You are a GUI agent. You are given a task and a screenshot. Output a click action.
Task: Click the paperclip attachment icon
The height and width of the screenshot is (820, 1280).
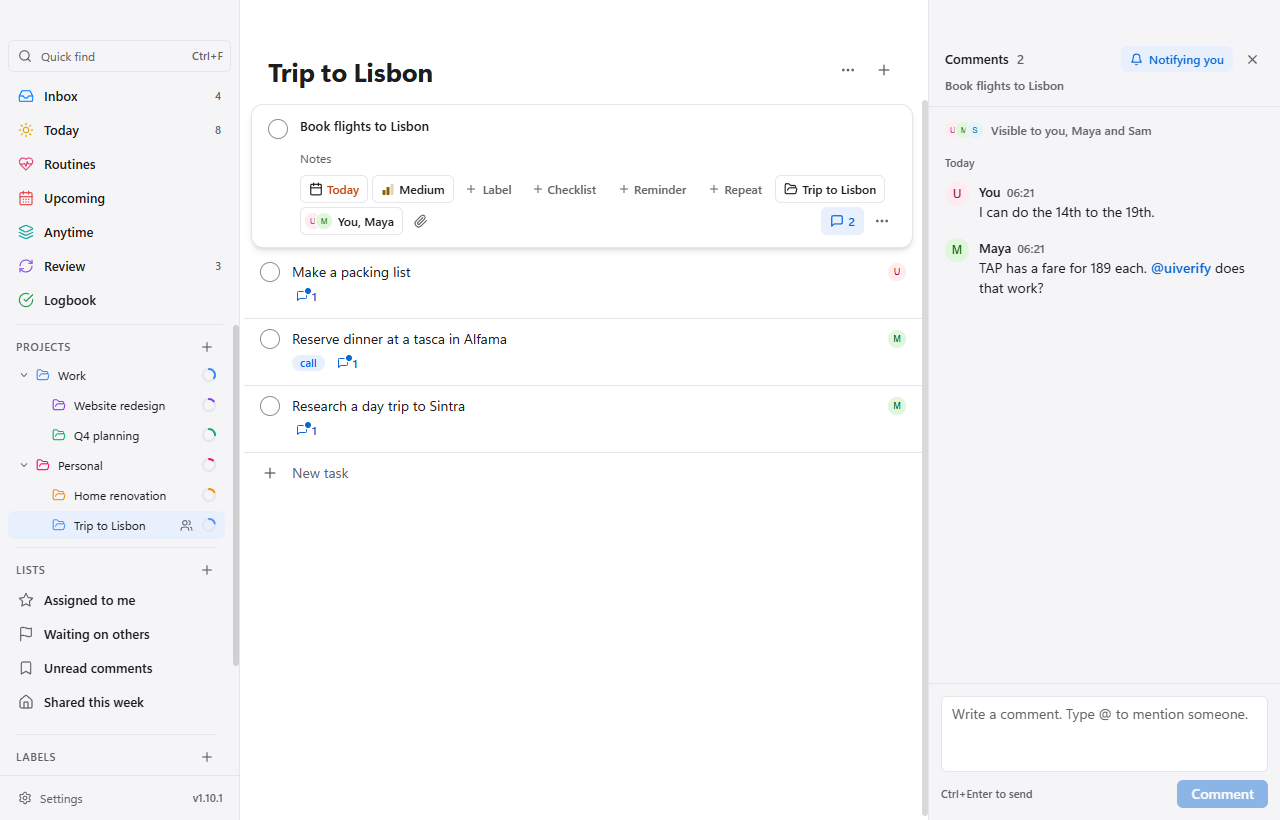tap(421, 221)
